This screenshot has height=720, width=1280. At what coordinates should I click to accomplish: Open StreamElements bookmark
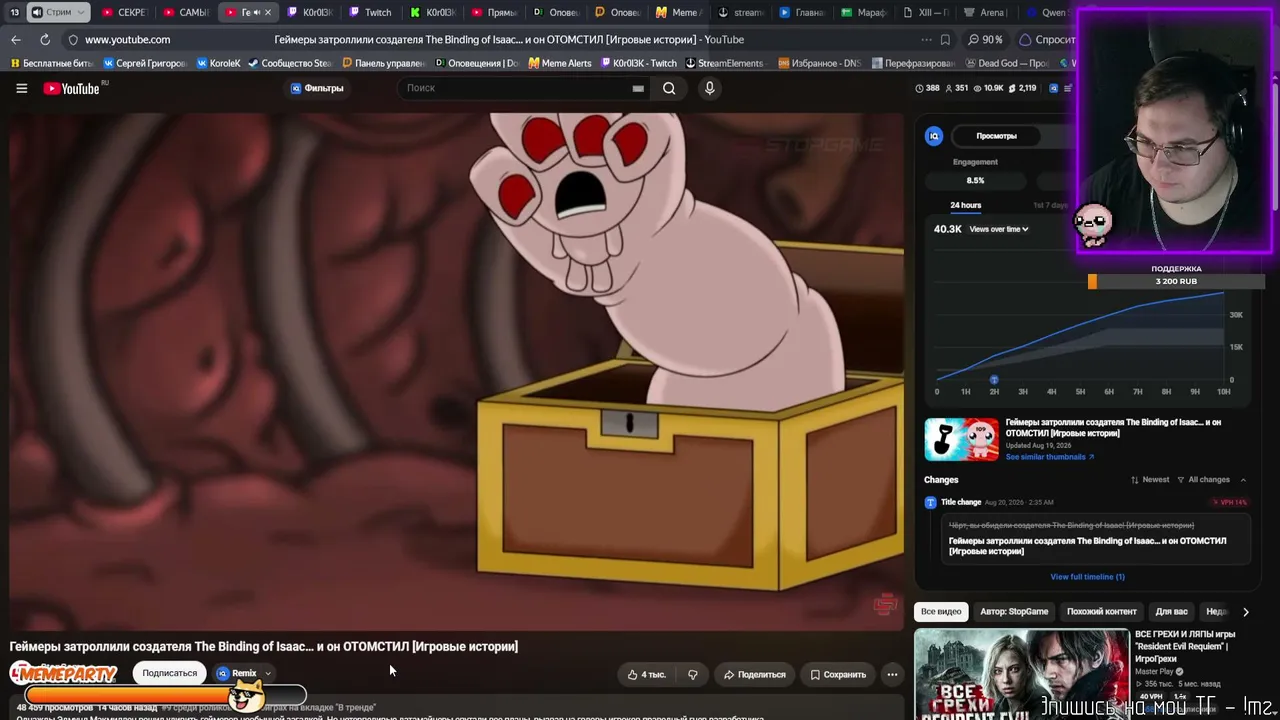coord(723,63)
